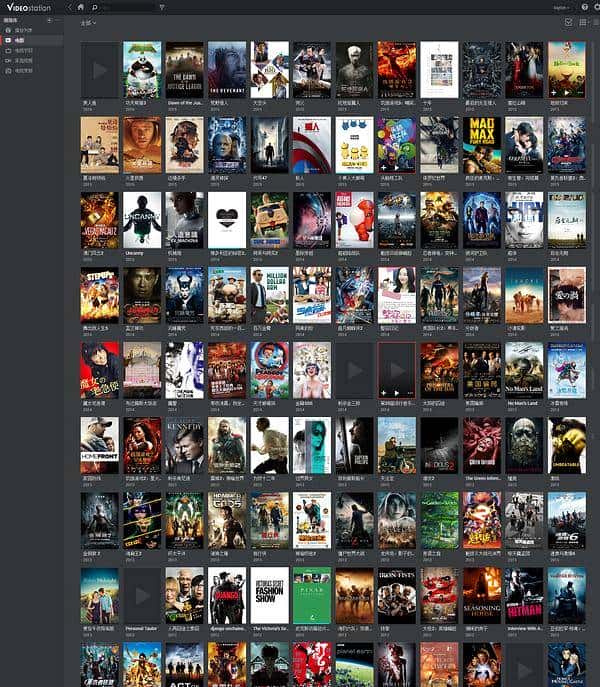This screenshot has width=600, height=687.
Task: Open the Big Hero 6 Baymax poster
Action: tap(355, 220)
